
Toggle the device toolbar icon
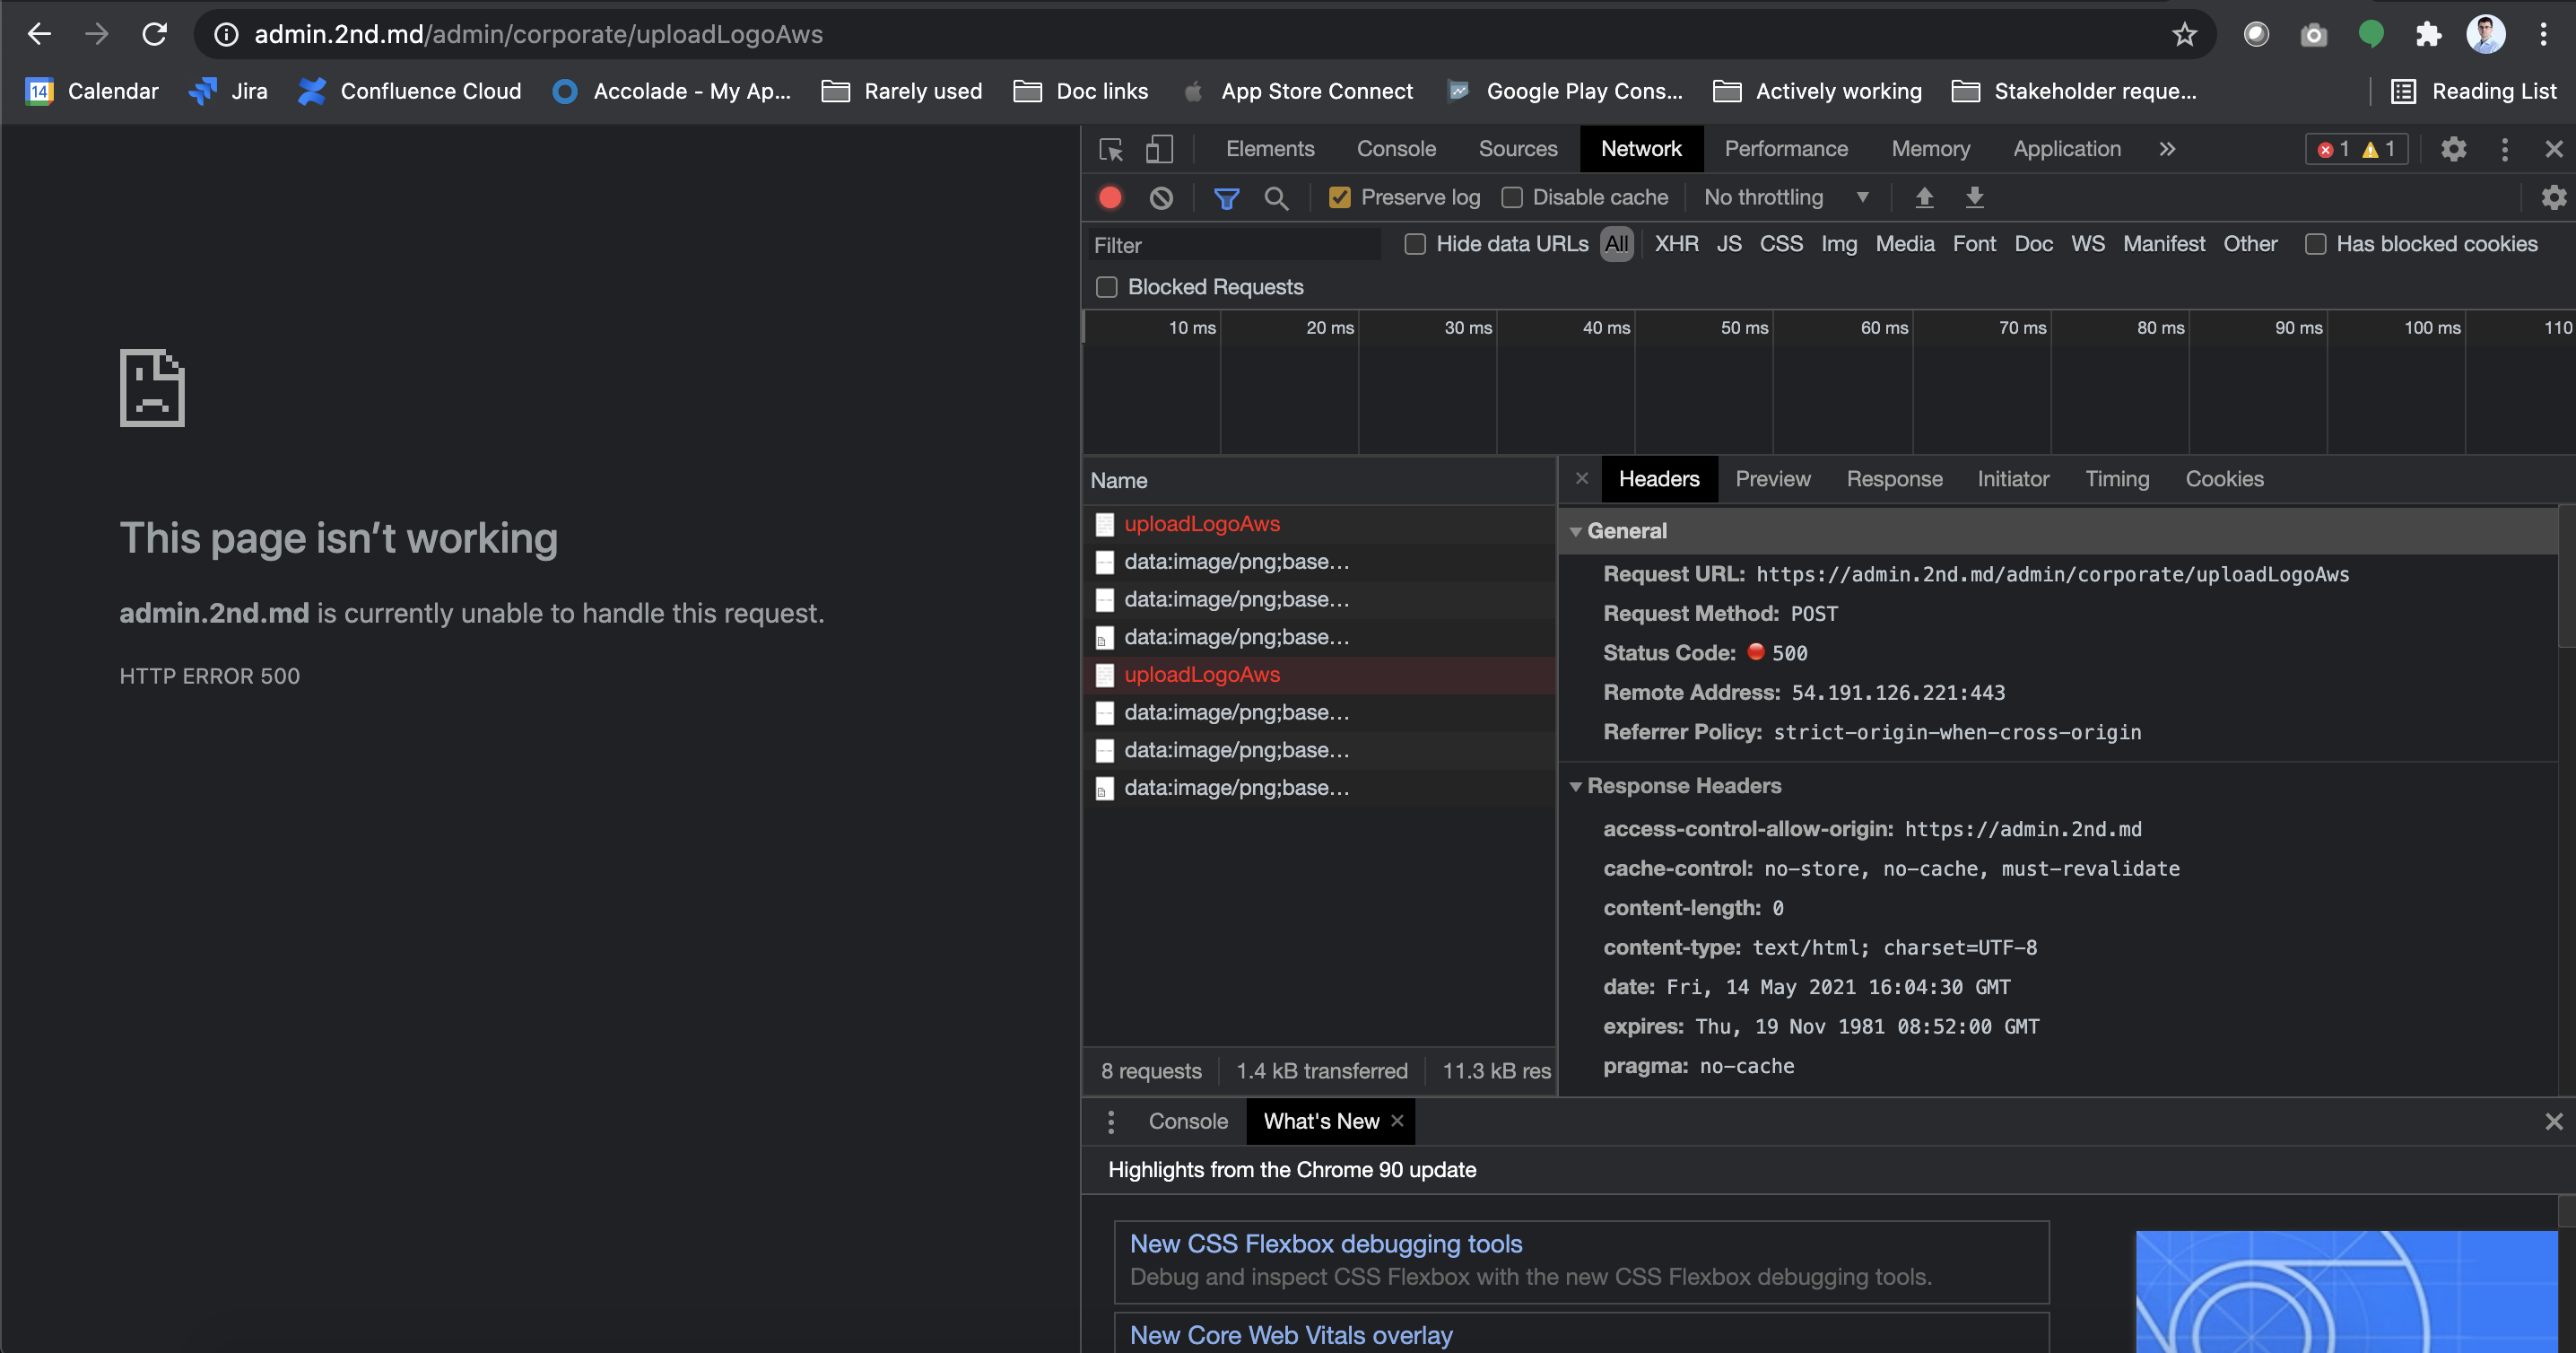(1159, 149)
